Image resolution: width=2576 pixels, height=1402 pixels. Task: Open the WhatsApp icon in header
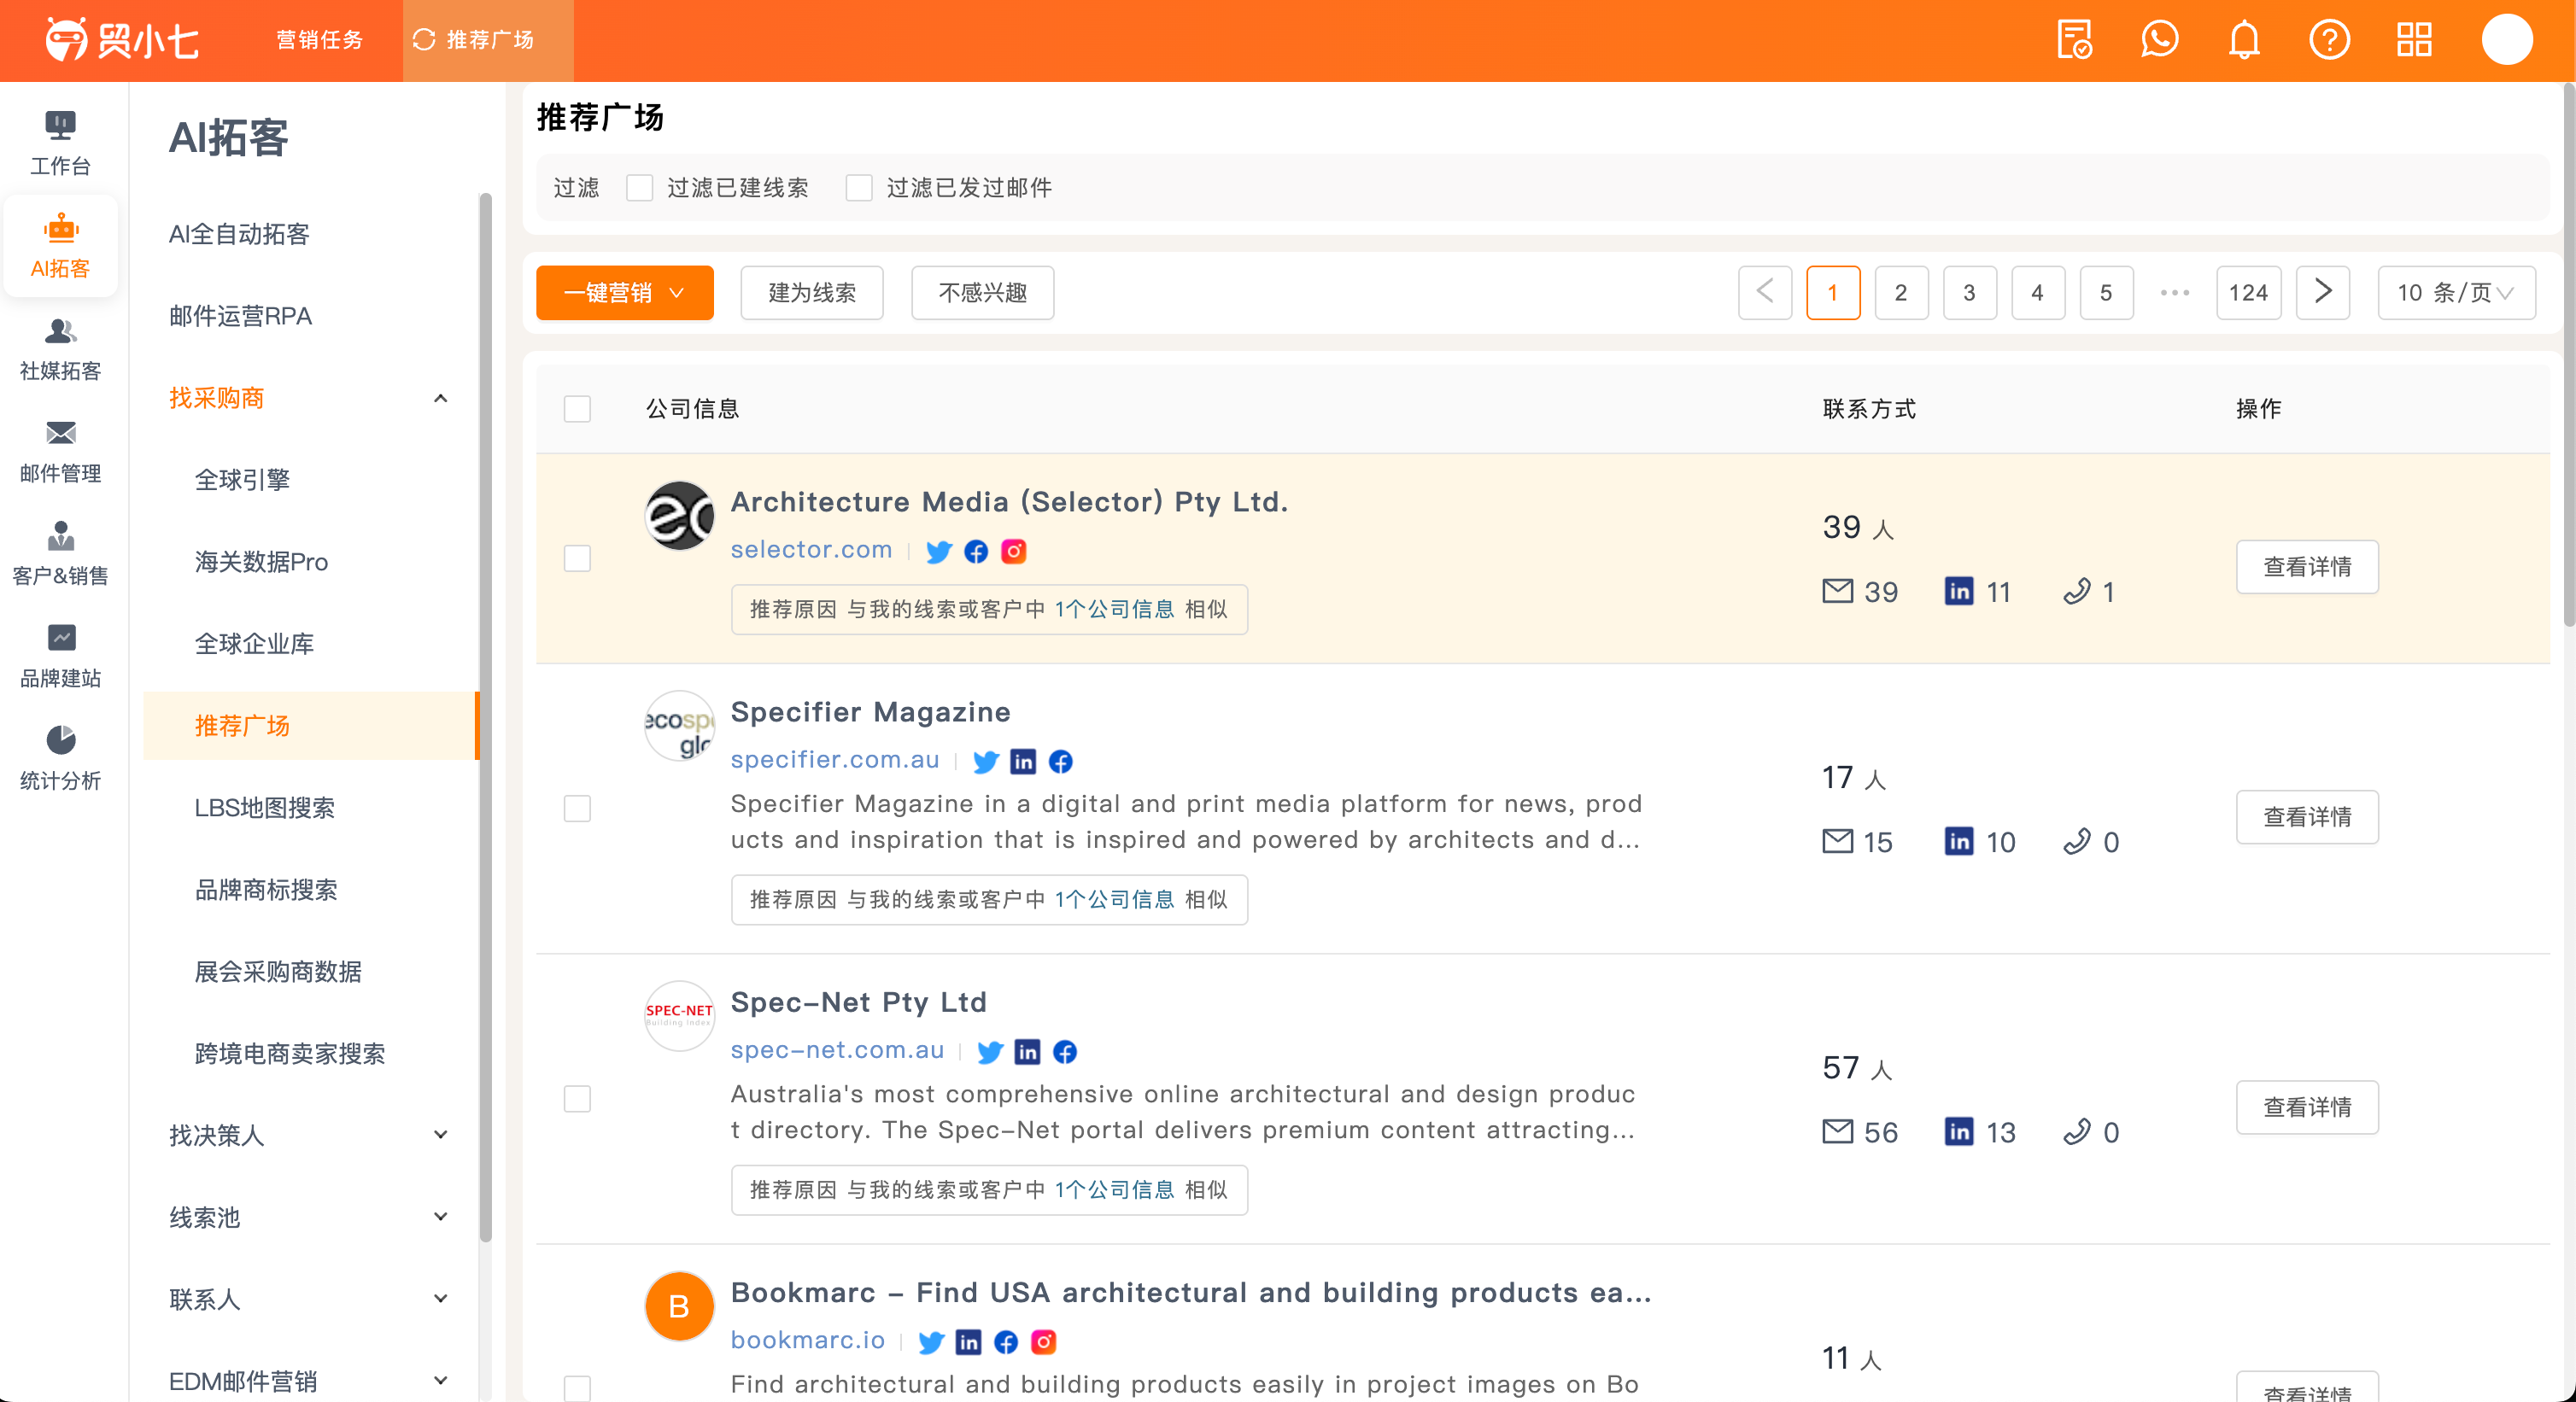2159,40
